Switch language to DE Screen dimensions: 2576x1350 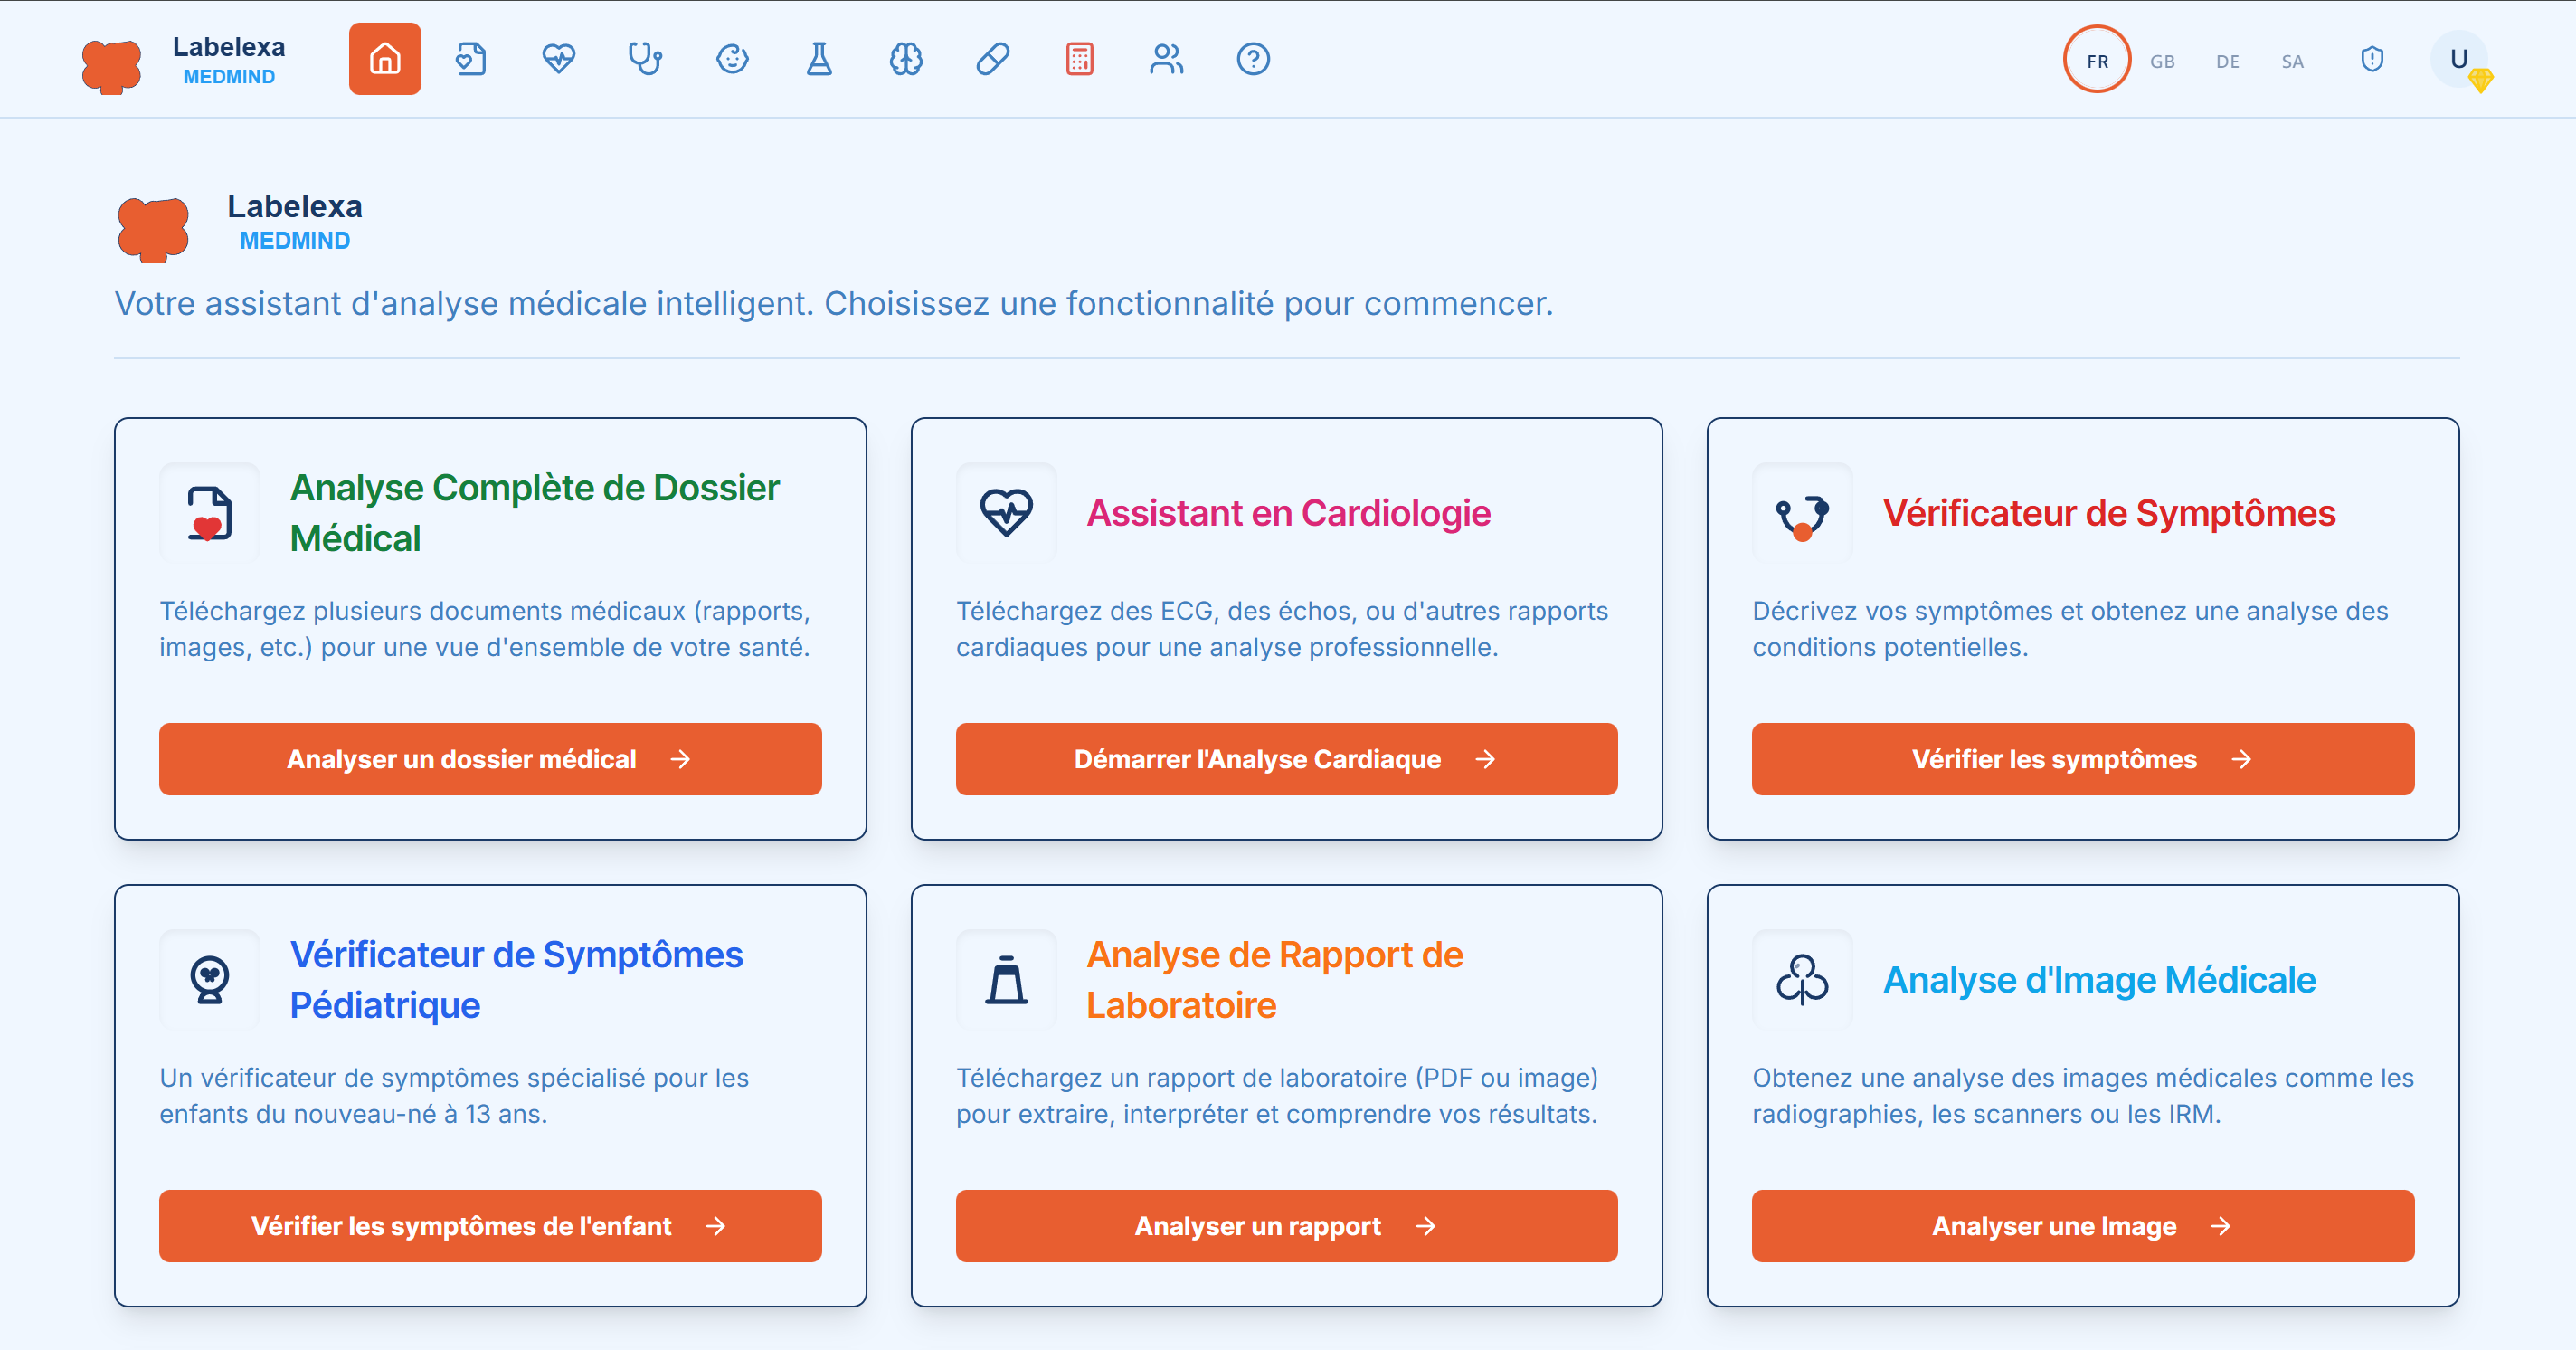pos(2227,59)
